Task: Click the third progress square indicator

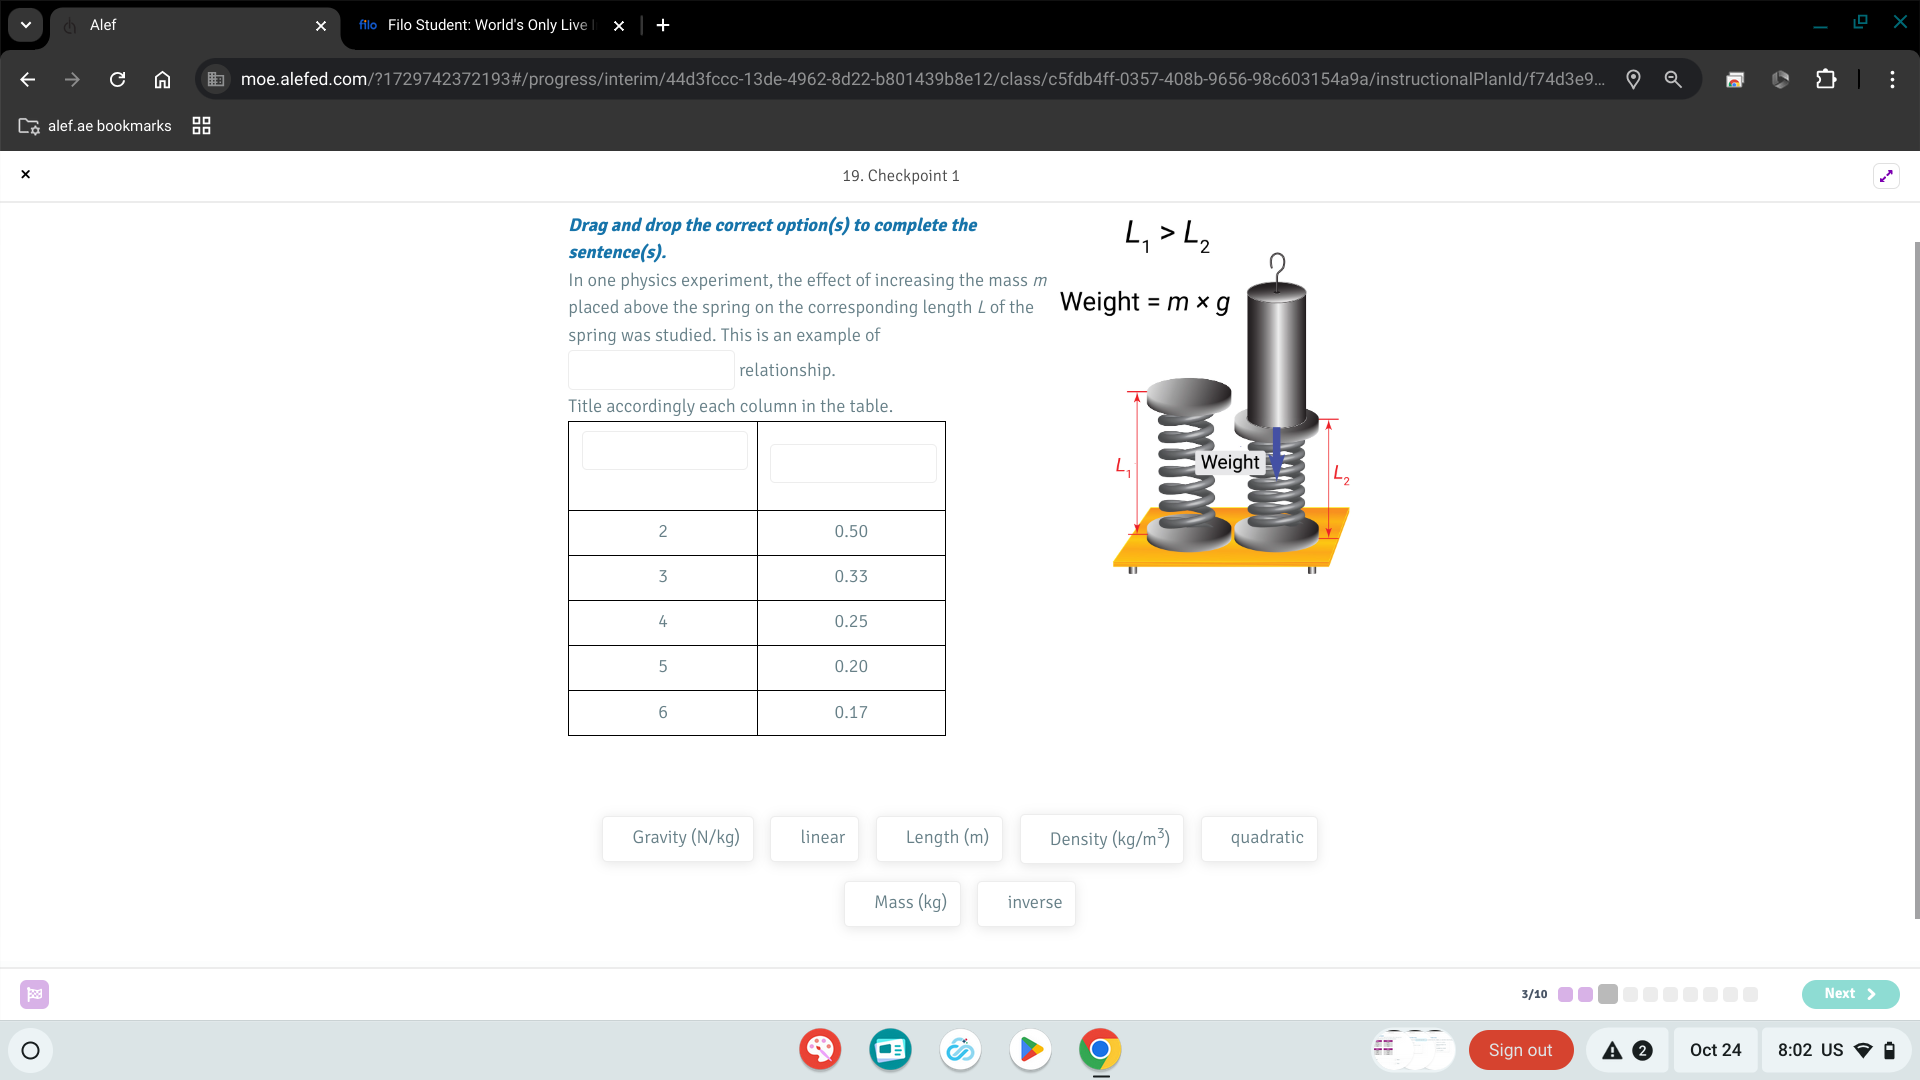Action: click(1608, 994)
